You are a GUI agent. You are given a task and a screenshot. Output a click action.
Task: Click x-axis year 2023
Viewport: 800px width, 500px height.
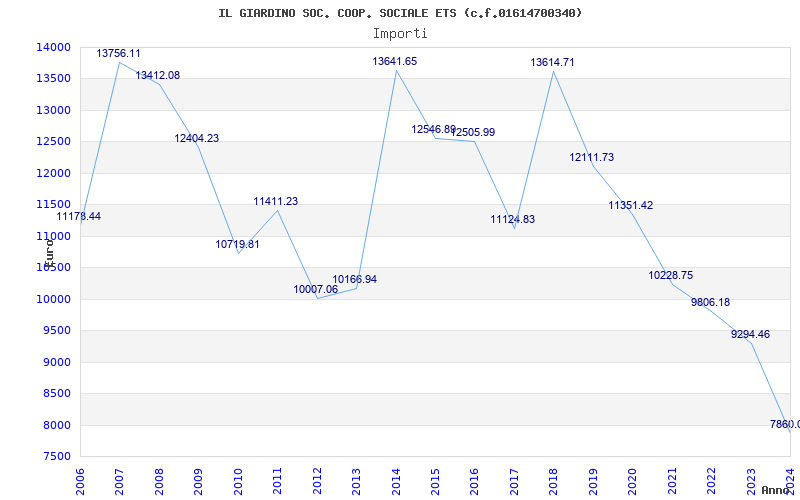(751, 481)
